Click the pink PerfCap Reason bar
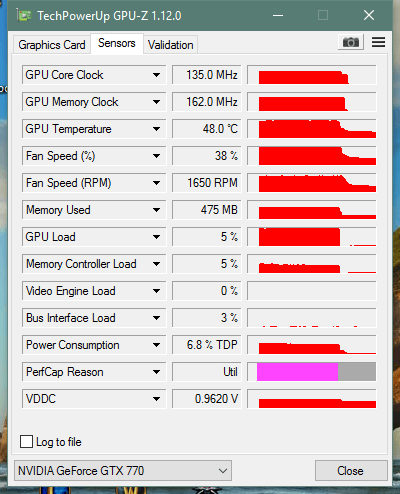This screenshot has width=400, height=494. tap(297, 372)
